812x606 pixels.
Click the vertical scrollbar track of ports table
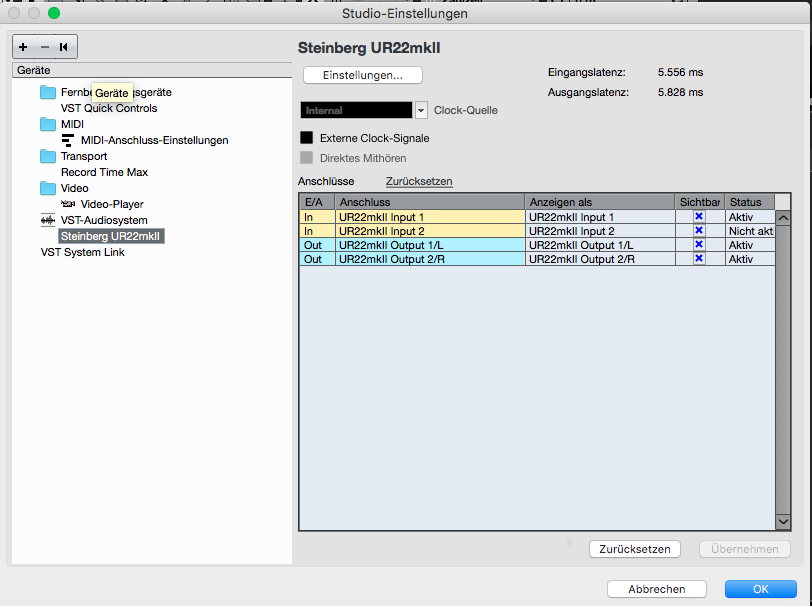coord(783,370)
